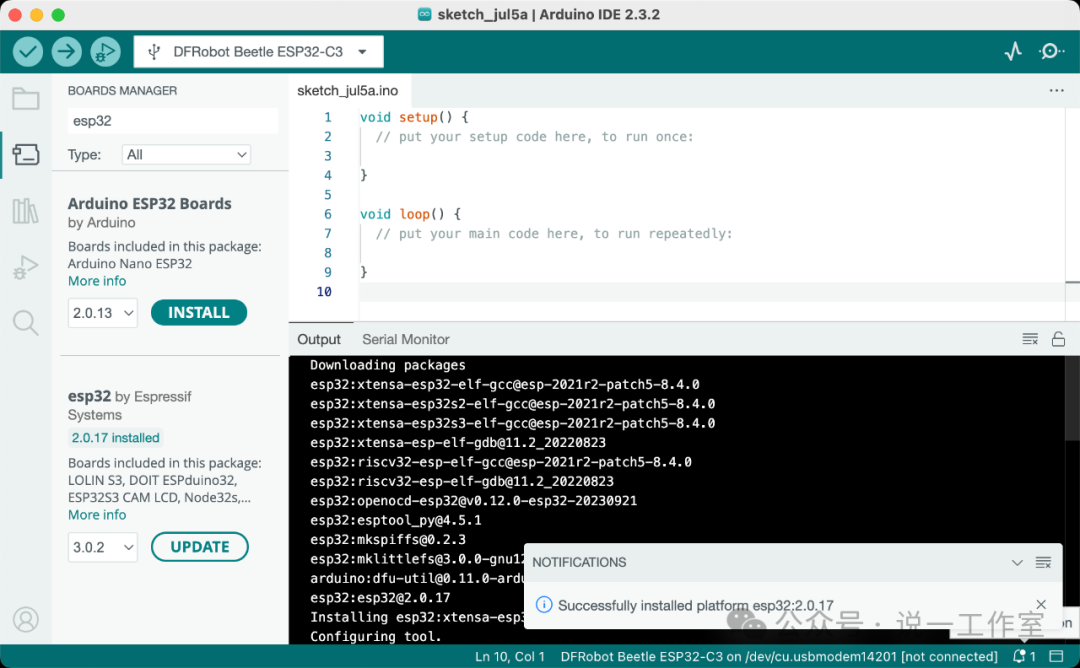Switch to the Serial Monitor tab

(x=406, y=340)
